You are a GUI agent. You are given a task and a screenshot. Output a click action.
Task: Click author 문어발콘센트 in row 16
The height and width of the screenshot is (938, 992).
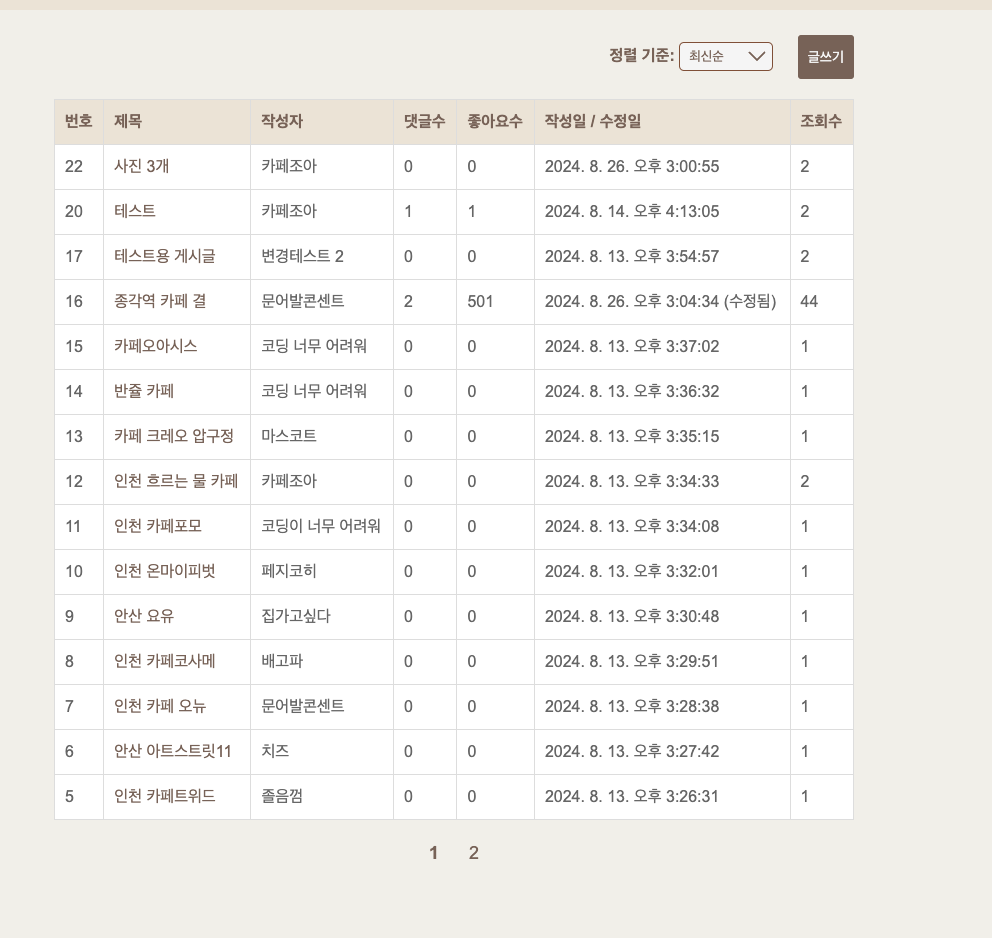[x=302, y=301]
